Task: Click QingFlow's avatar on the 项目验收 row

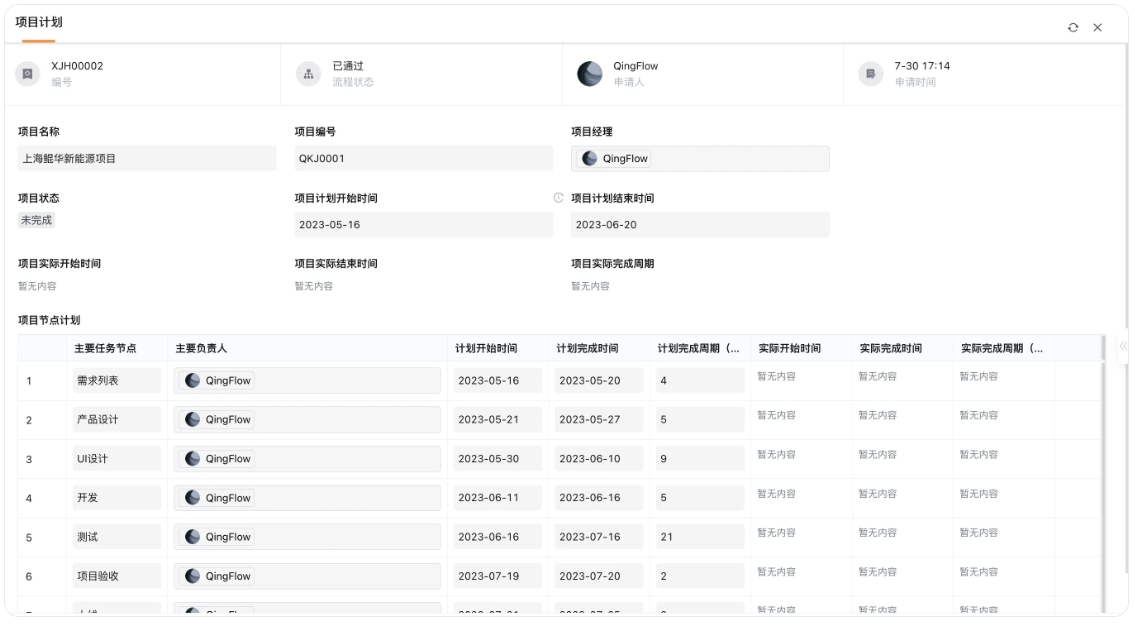Action: click(x=192, y=575)
